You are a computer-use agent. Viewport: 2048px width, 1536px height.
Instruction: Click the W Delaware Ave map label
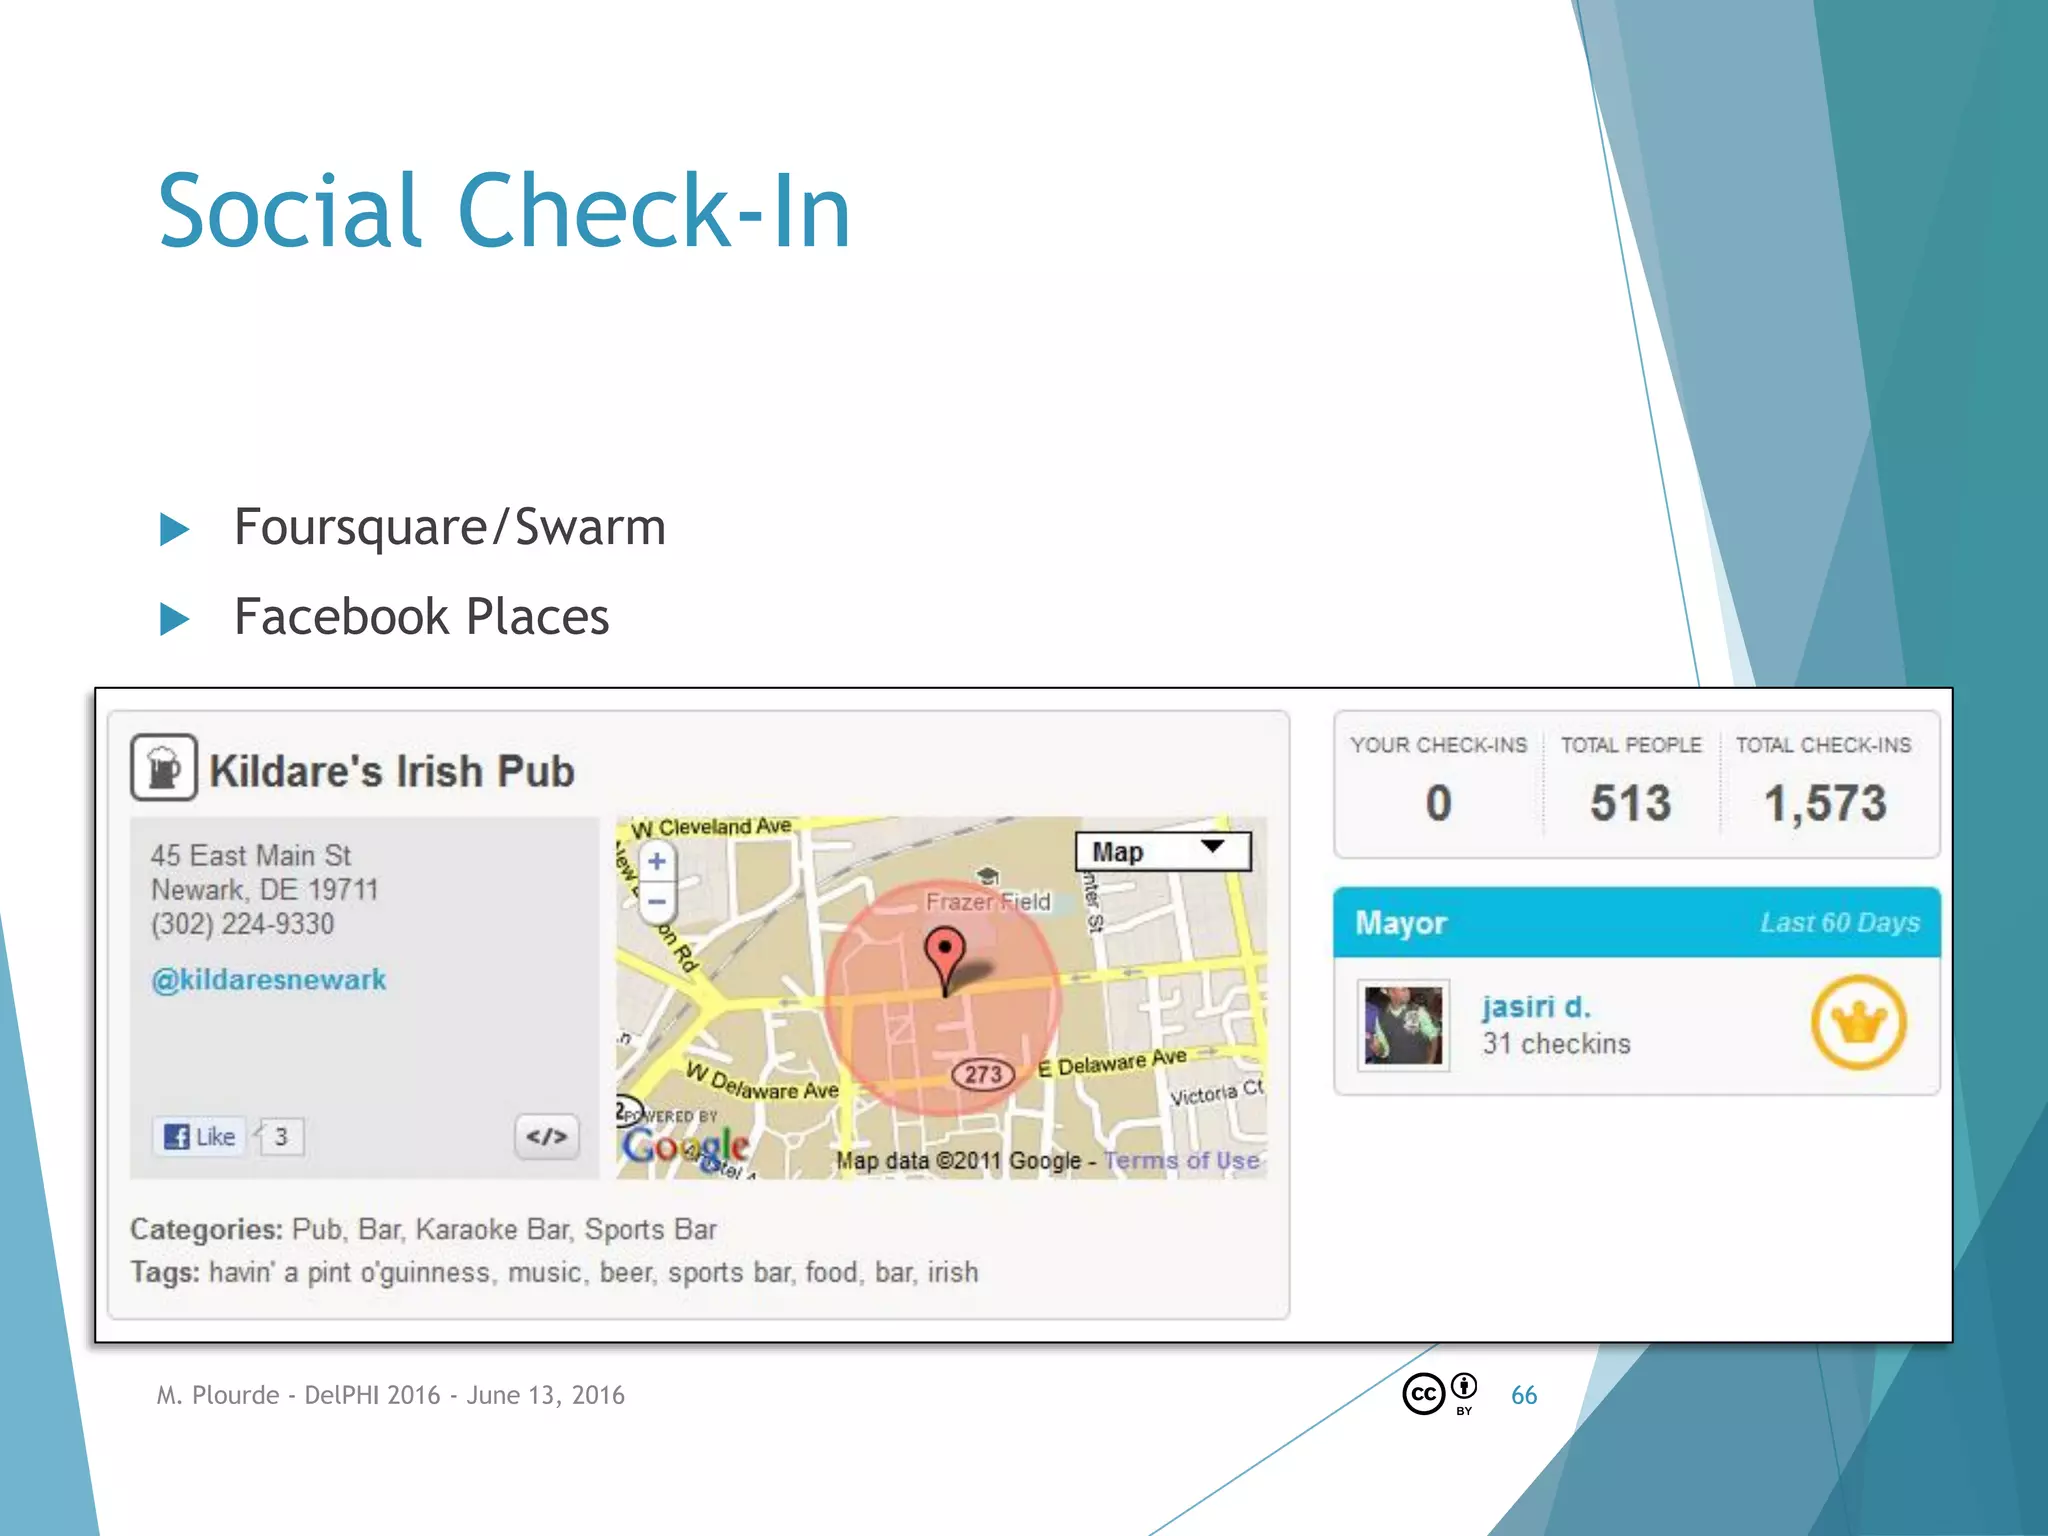(x=762, y=1083)
